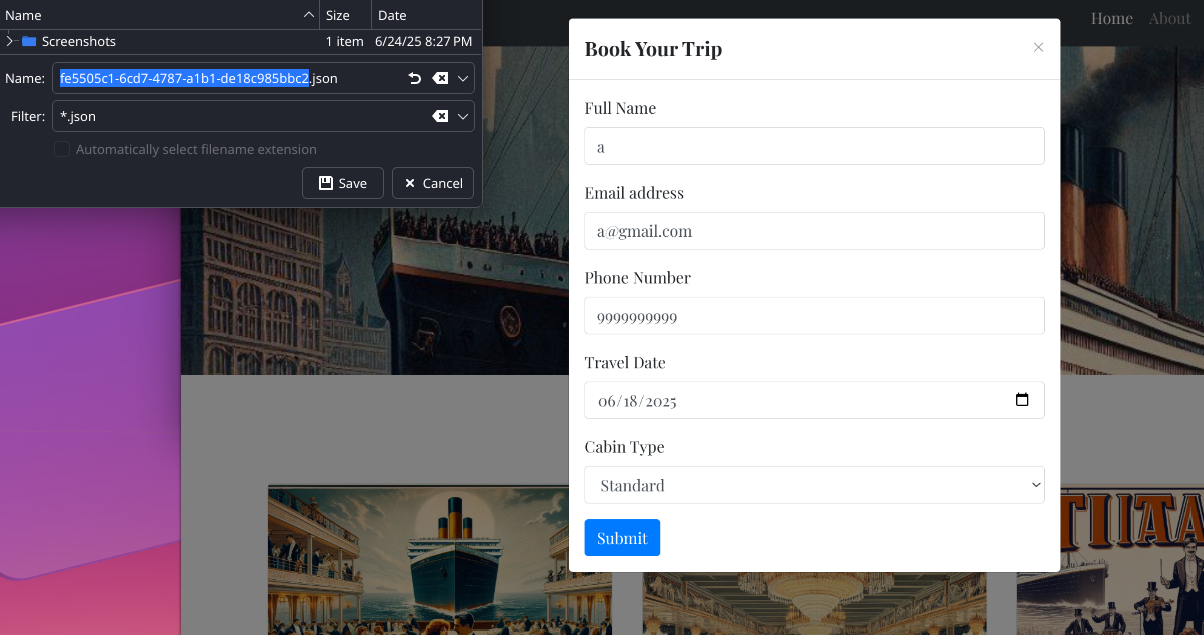Viewport: 1204px width, 635px height.
Task: Sort files by the Date column
Action: coord(427,15)
